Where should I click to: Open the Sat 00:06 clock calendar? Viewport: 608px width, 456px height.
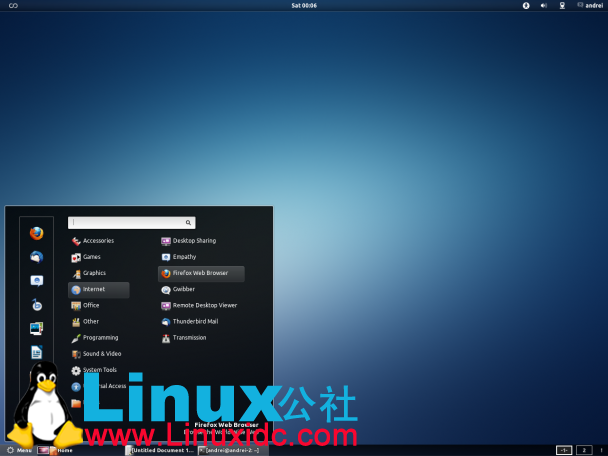tap(304, 5)
